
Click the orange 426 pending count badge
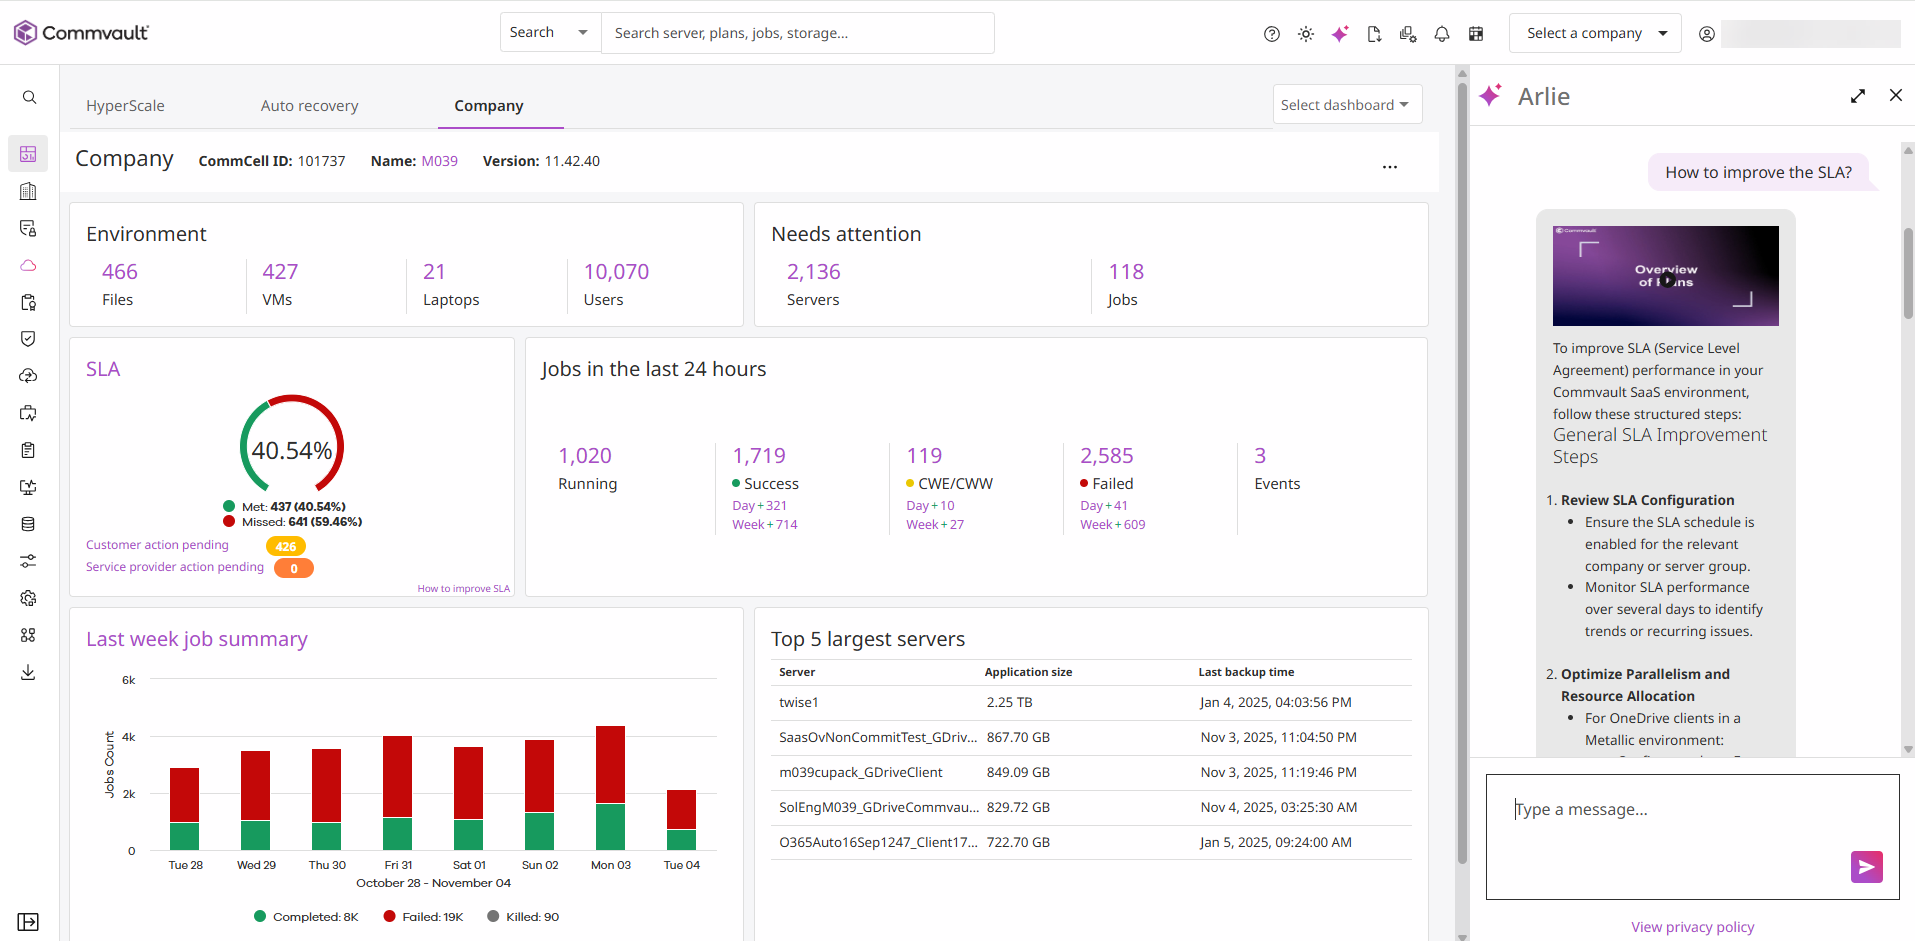(x=286, y=546)
